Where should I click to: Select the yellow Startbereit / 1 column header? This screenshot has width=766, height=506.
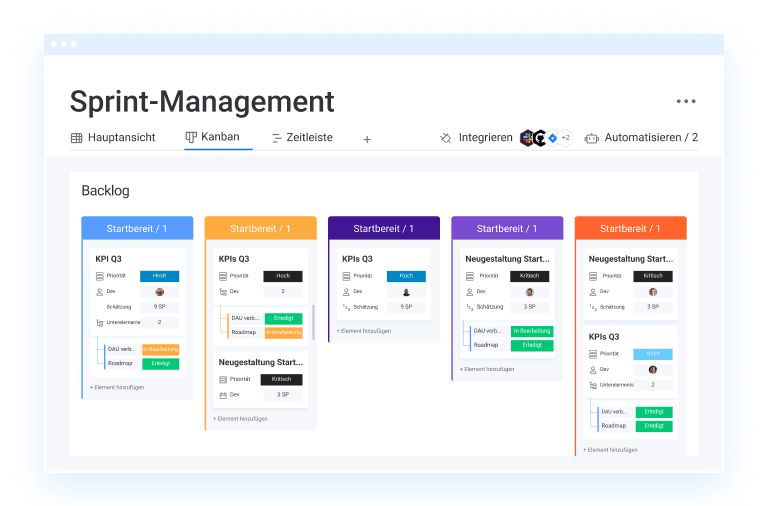[260, 228]
